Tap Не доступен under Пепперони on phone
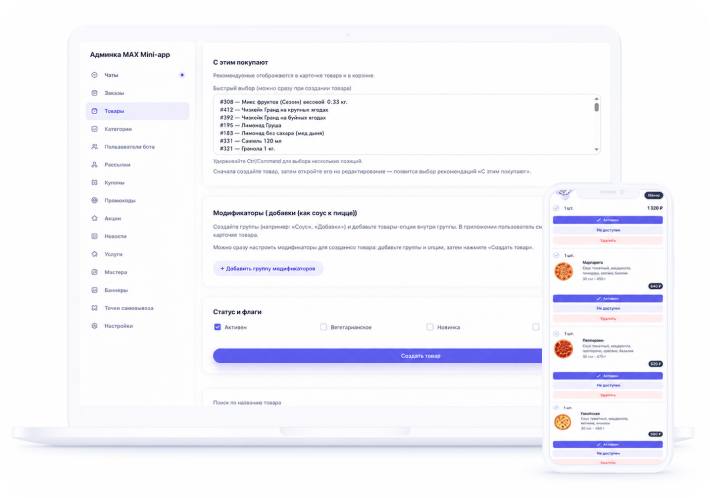This screenshot has height=498, width=710. [608, 385]
